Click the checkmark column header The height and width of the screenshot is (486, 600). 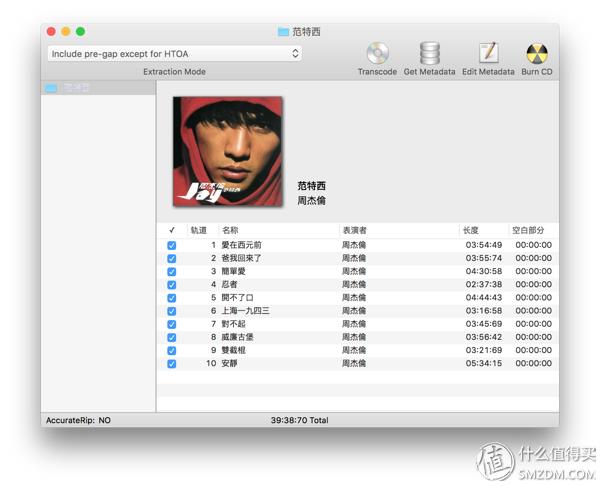coord(172,230)
